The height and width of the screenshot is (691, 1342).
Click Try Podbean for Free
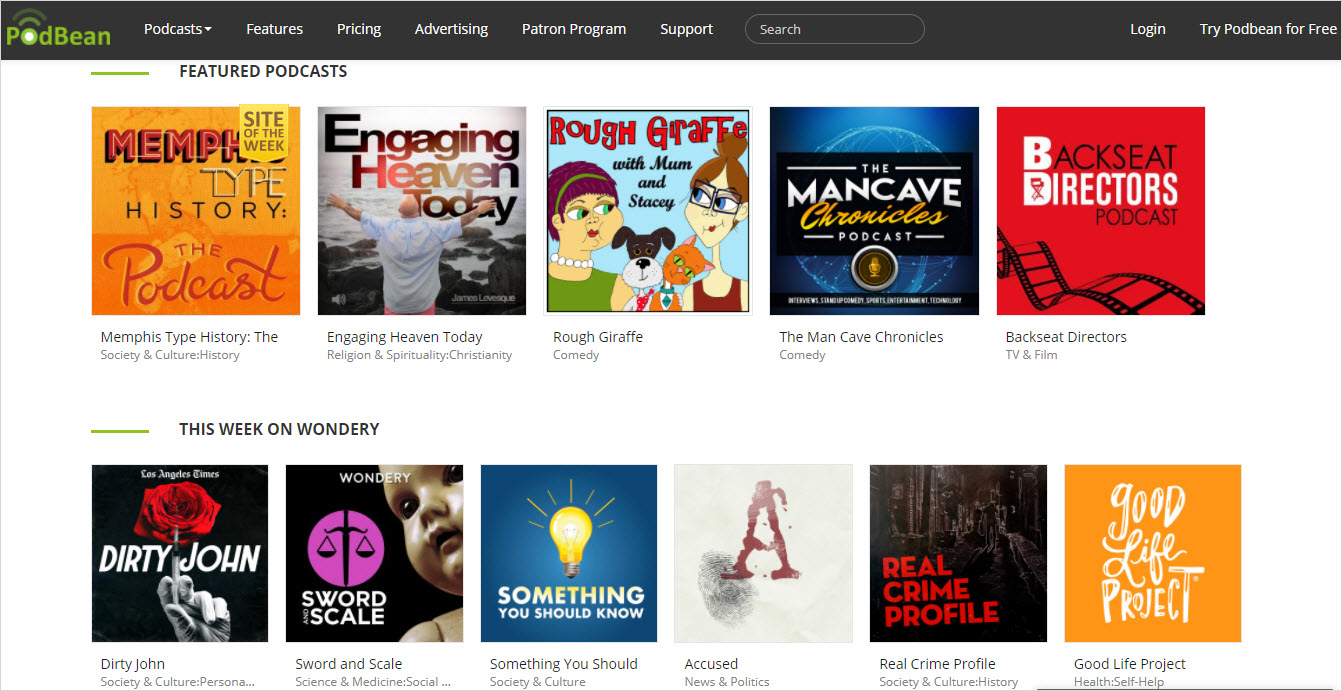tap(1268, 29)
